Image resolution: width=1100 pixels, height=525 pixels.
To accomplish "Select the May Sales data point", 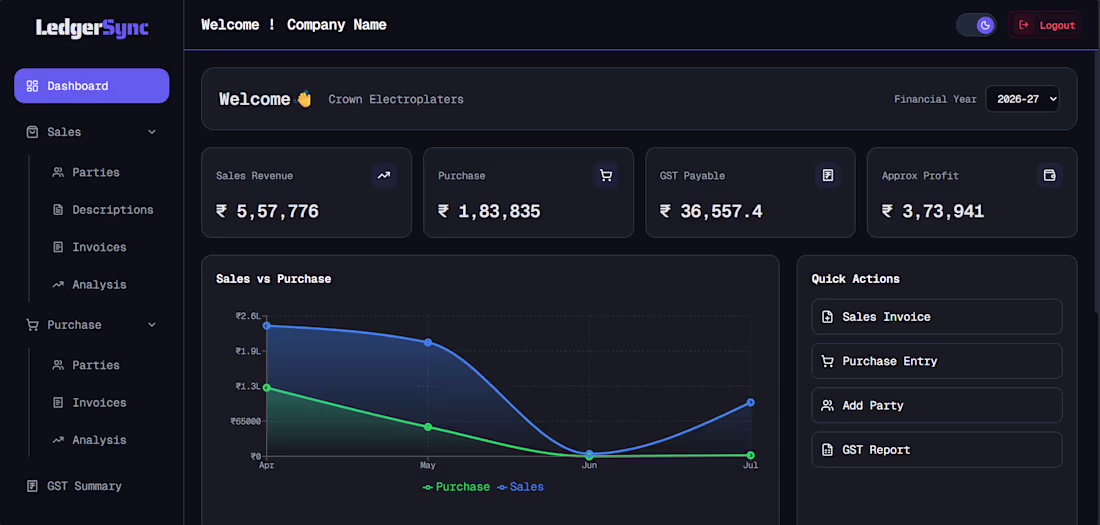I will [x=428, y=343].
